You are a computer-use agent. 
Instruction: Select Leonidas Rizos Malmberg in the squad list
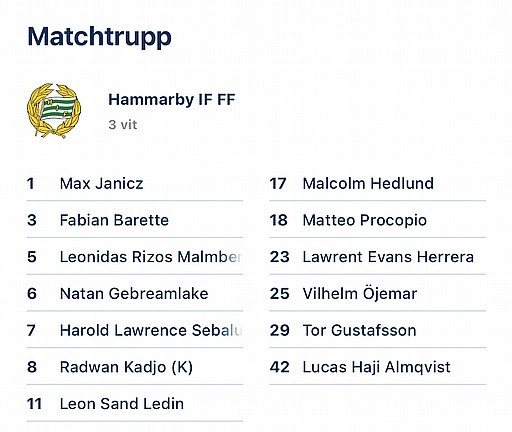135,257
